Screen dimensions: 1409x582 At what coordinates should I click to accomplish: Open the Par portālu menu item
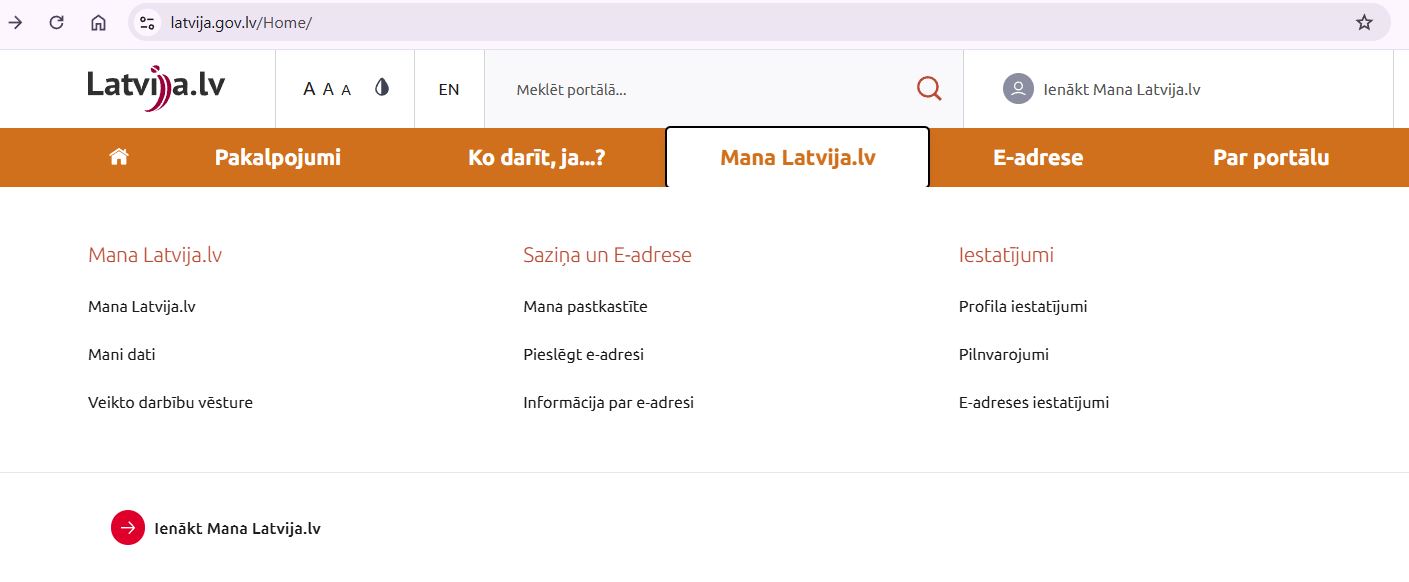pyautogui.click(x=1270, y=157)
